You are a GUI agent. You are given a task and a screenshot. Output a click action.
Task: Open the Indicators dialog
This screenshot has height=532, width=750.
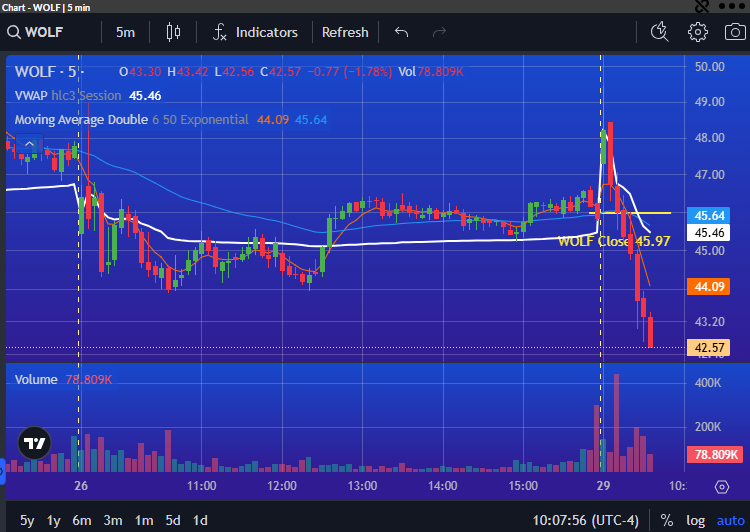pos(255,33)
